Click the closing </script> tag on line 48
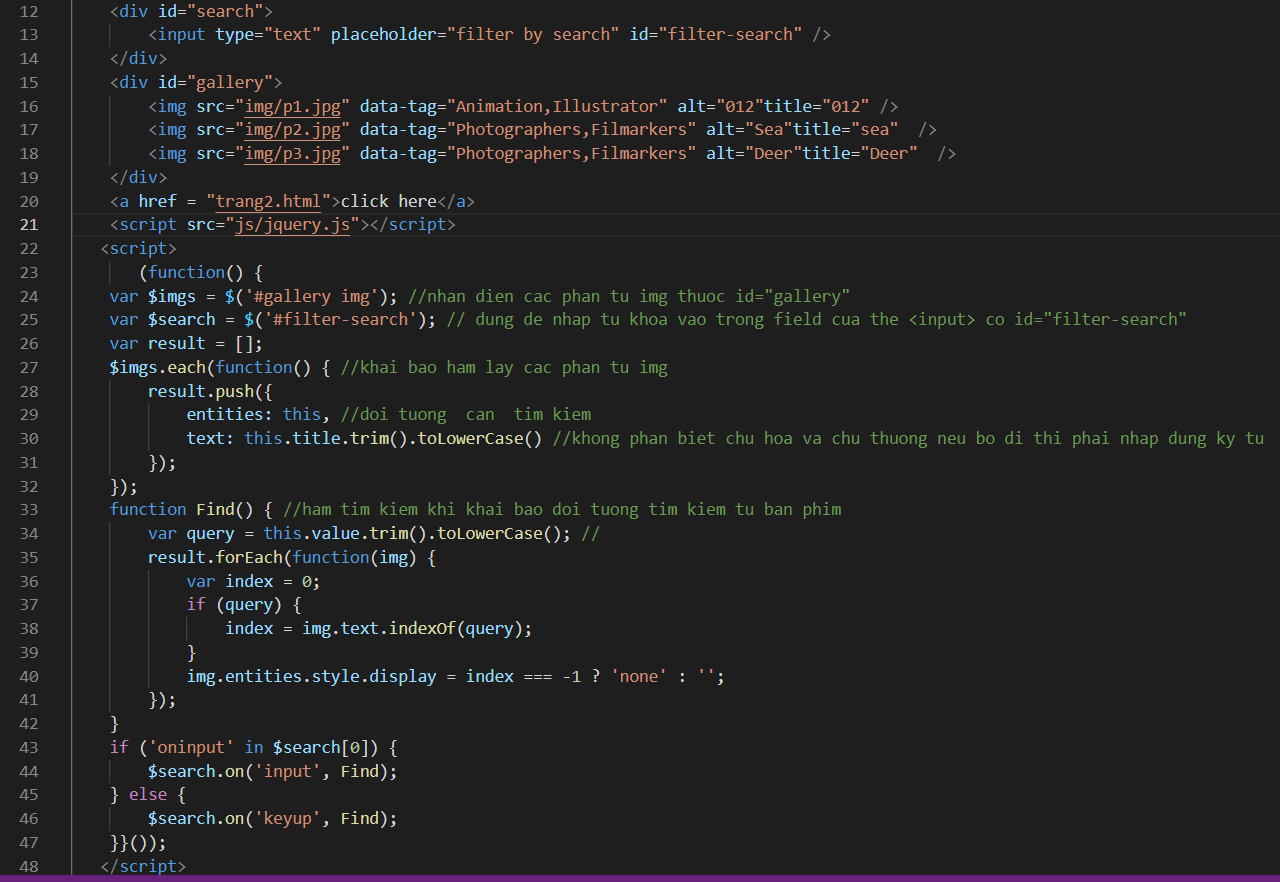 pyautogui.click(x=144, y=866)
